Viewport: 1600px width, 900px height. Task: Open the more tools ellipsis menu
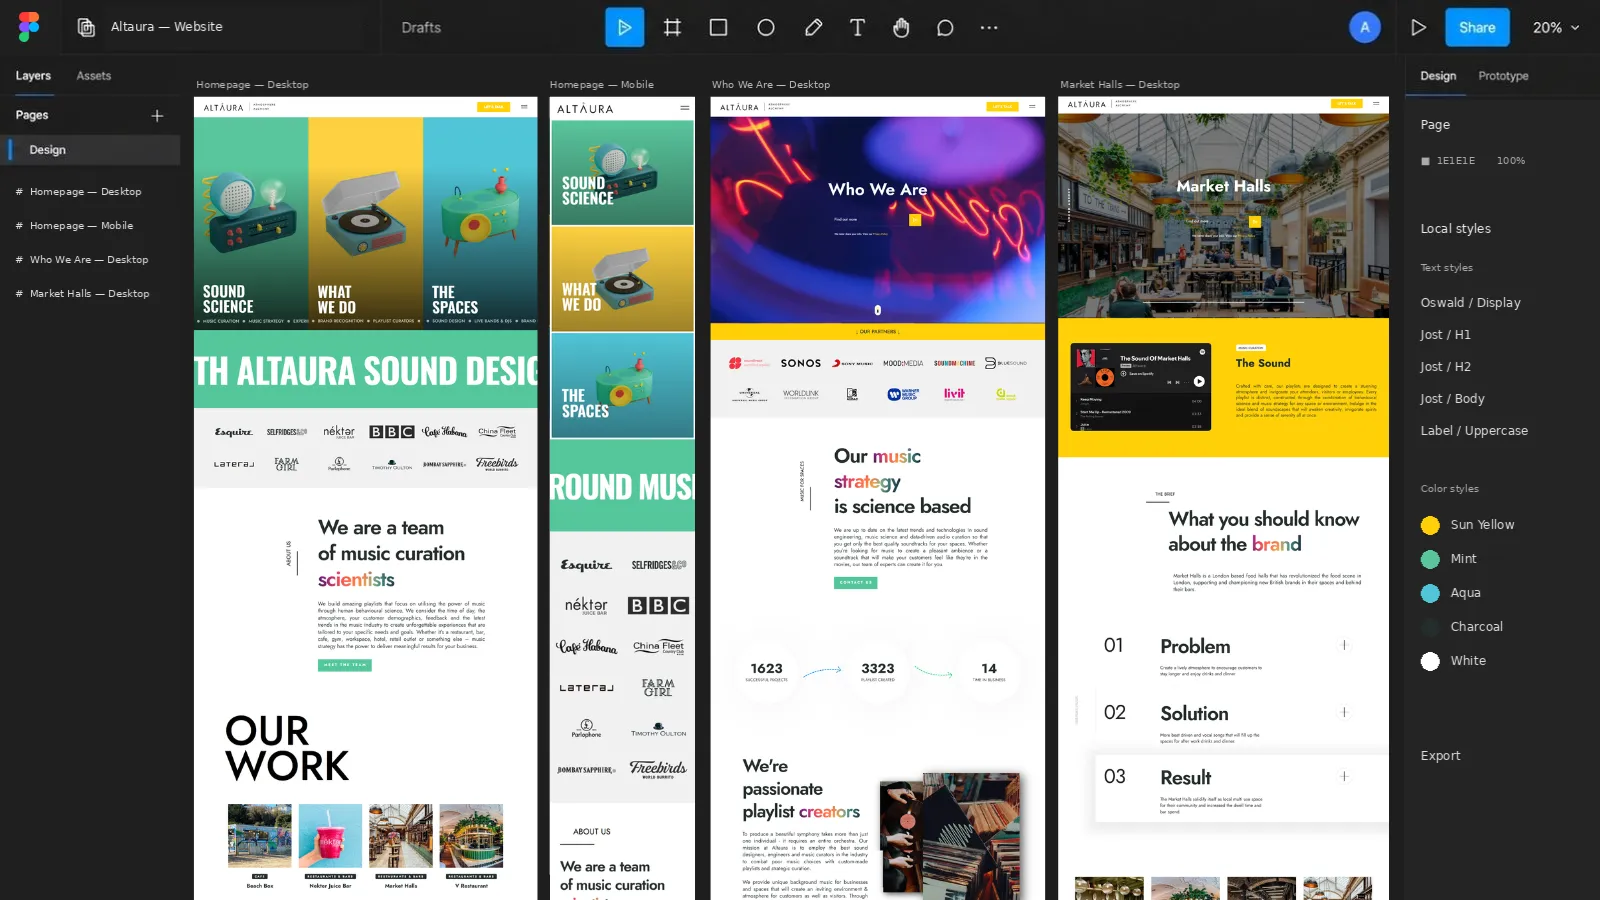(989, 27)
